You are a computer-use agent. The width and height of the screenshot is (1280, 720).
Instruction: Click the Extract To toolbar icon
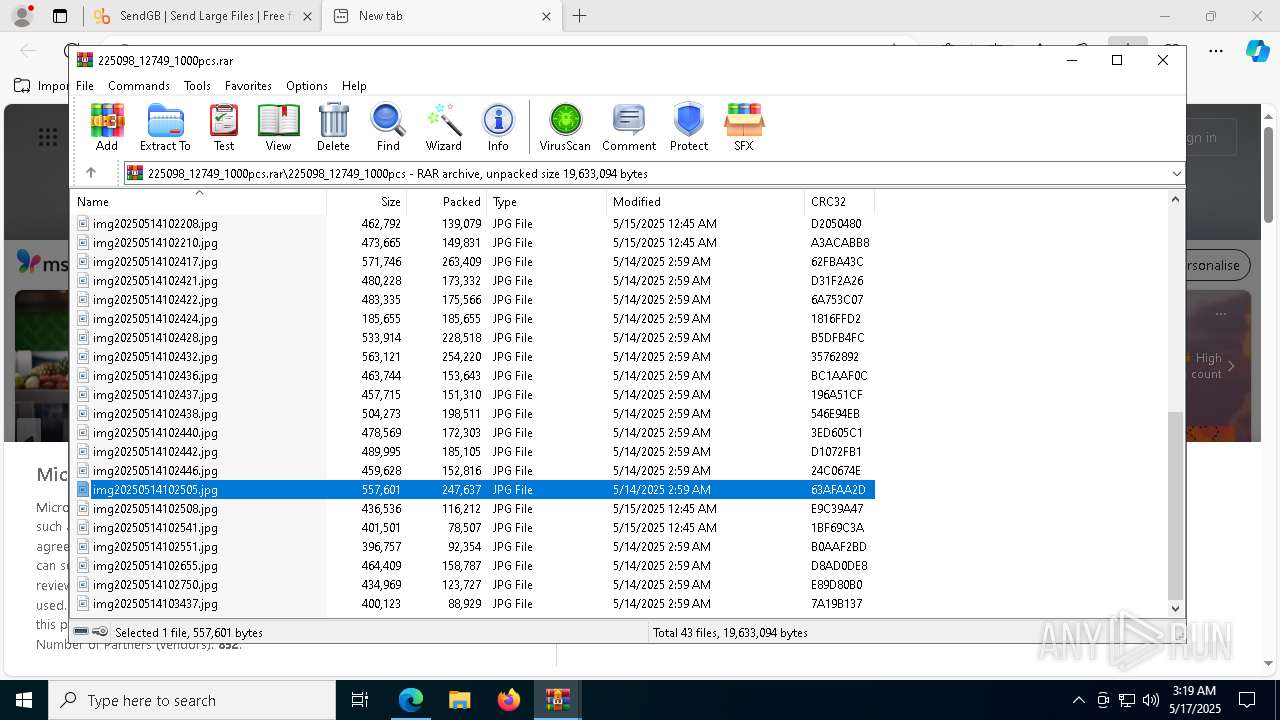tap(165, 127)
